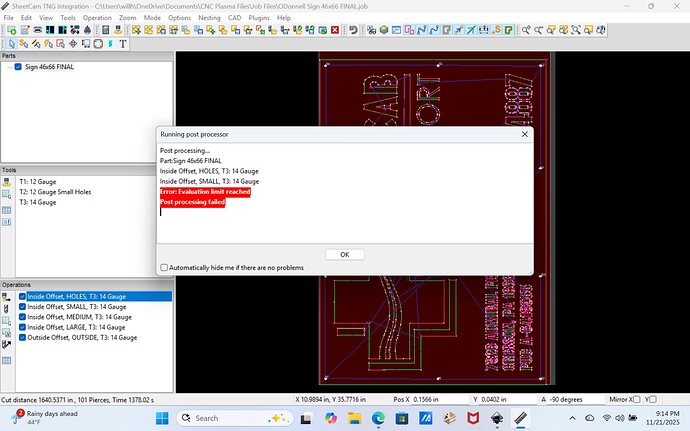This screenshot has height=431, width=690.
Task: Toggle the Mirror X checkbox in status bar
Action: click(x=636, y=399)
